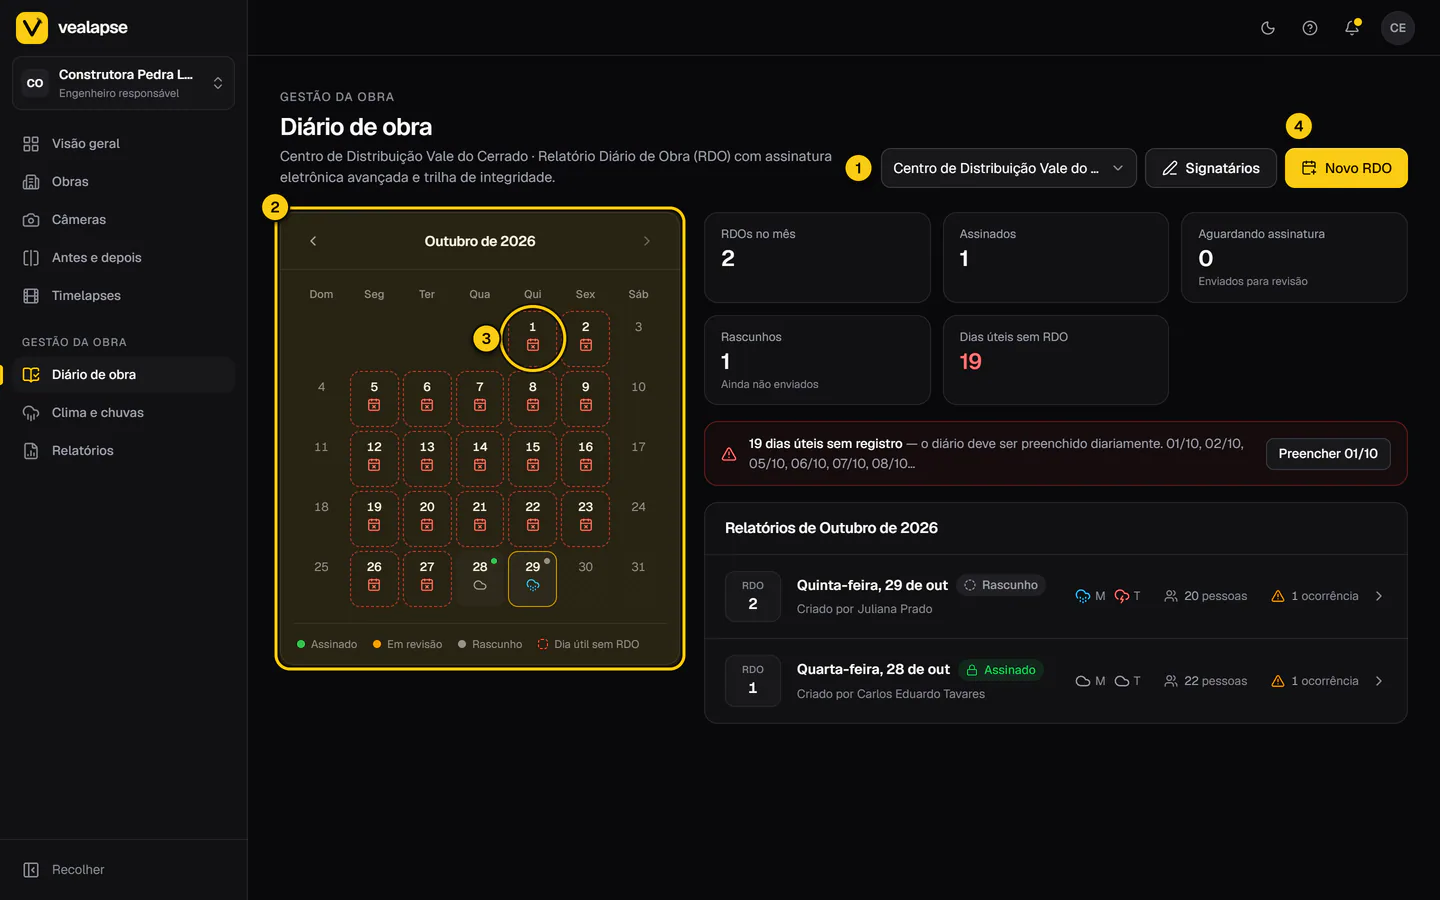Viewport: 1440px width, 900px height.
Task: Select October 2 calendar day
Action: [586, 338]
